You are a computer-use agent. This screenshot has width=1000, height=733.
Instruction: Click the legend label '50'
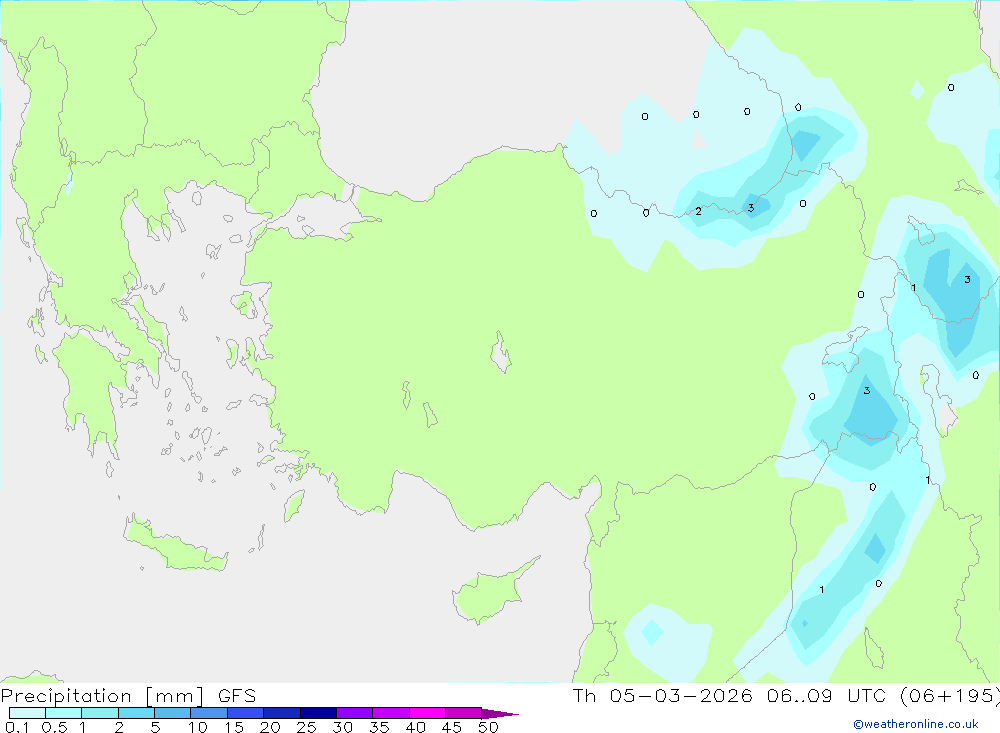point(488,727)
